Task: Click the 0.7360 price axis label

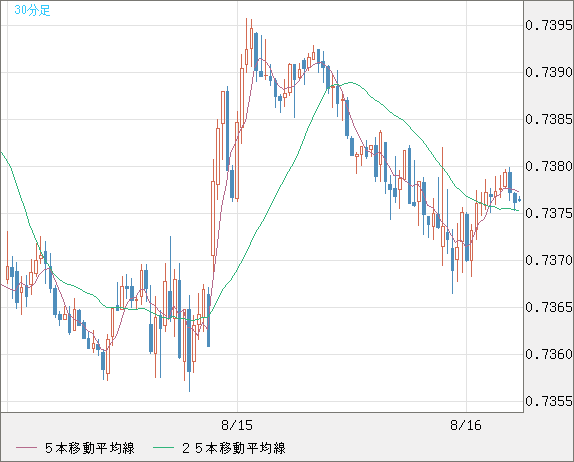Action: click(x=549, y=354)
